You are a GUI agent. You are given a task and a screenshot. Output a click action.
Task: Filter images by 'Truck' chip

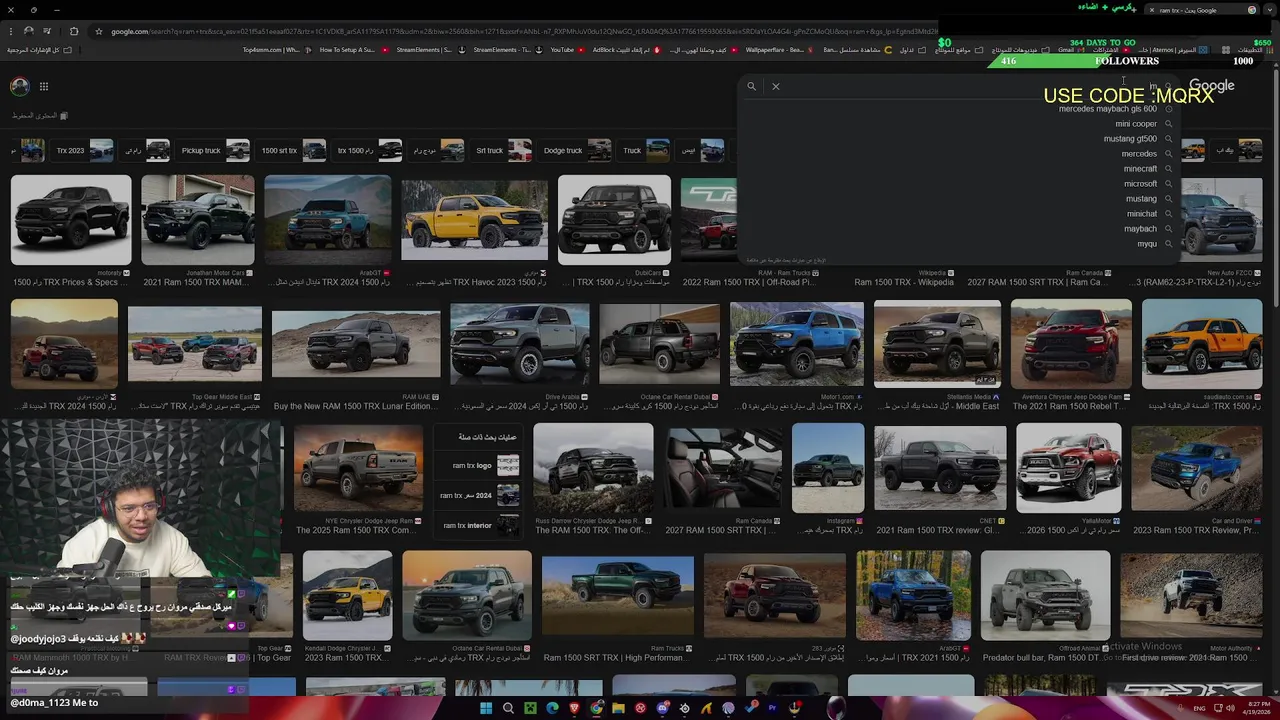645,151
